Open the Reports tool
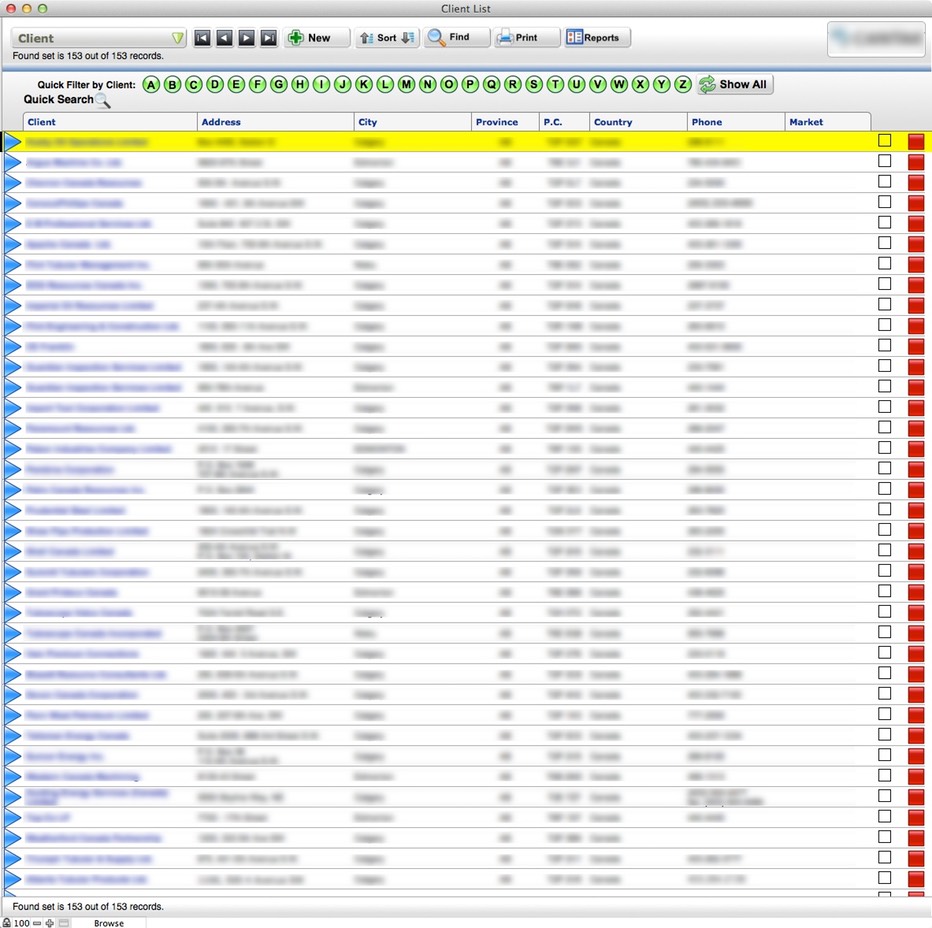Screen dimensions: 932x928 coord(597,37)
